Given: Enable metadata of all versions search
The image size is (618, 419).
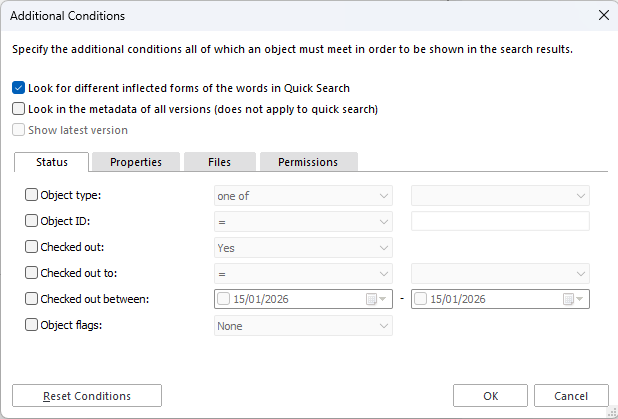Looking at the screenshot, I should [x=19, y=109].
